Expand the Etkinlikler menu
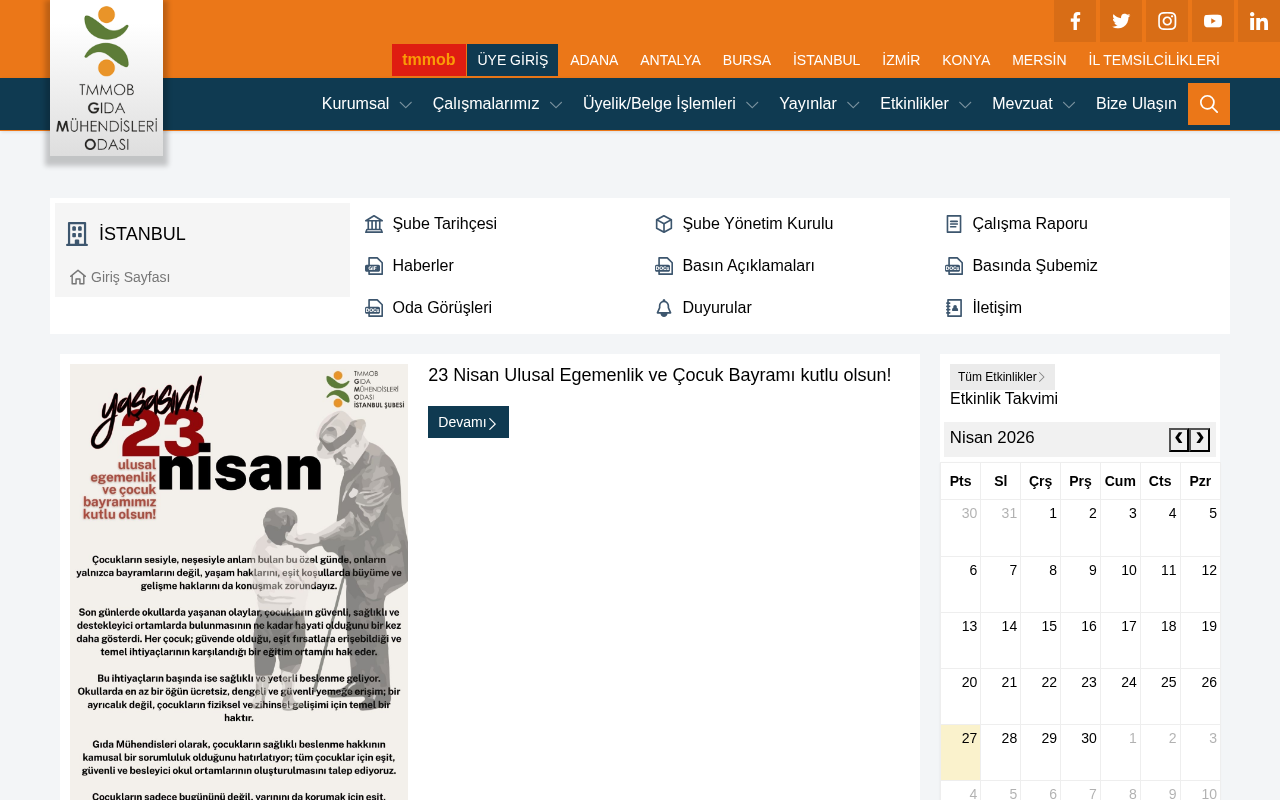The height and width of the screenshot is (800, 1280). 926,104
